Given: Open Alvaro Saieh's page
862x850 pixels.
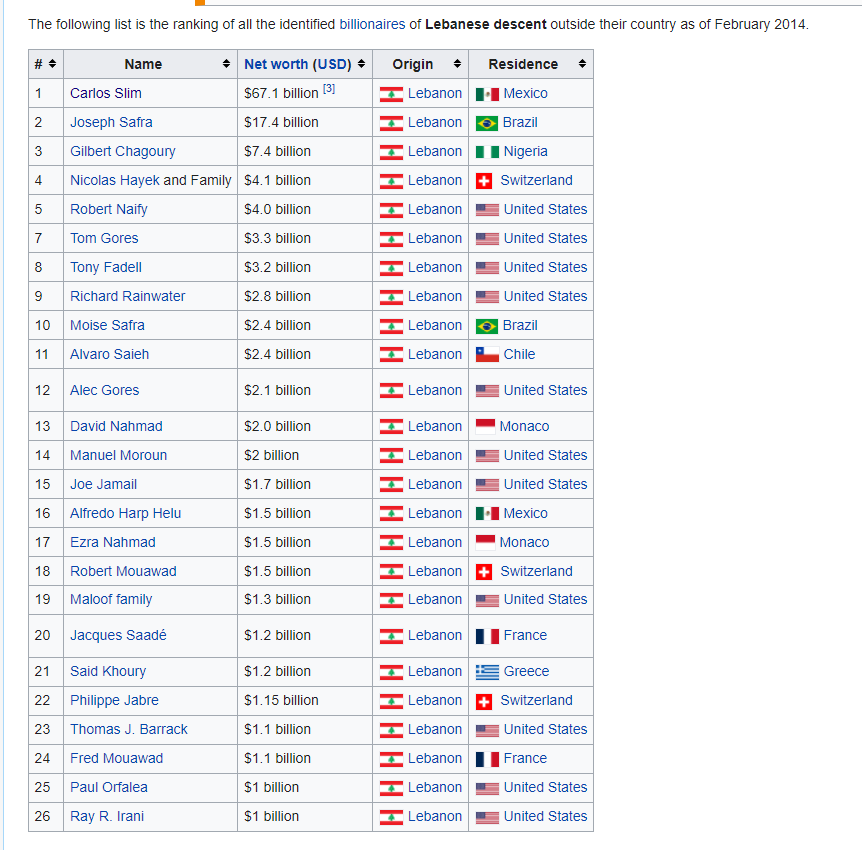Looking at the screenshot, I should pos(109,354).
